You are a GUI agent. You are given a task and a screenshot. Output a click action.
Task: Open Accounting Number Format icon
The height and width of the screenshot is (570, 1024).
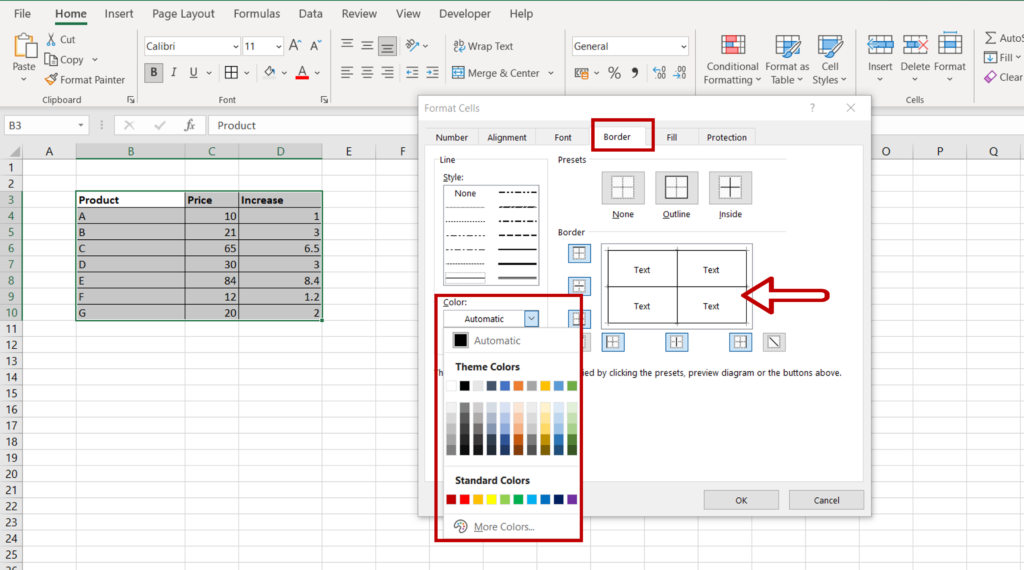tap(581, 73)
